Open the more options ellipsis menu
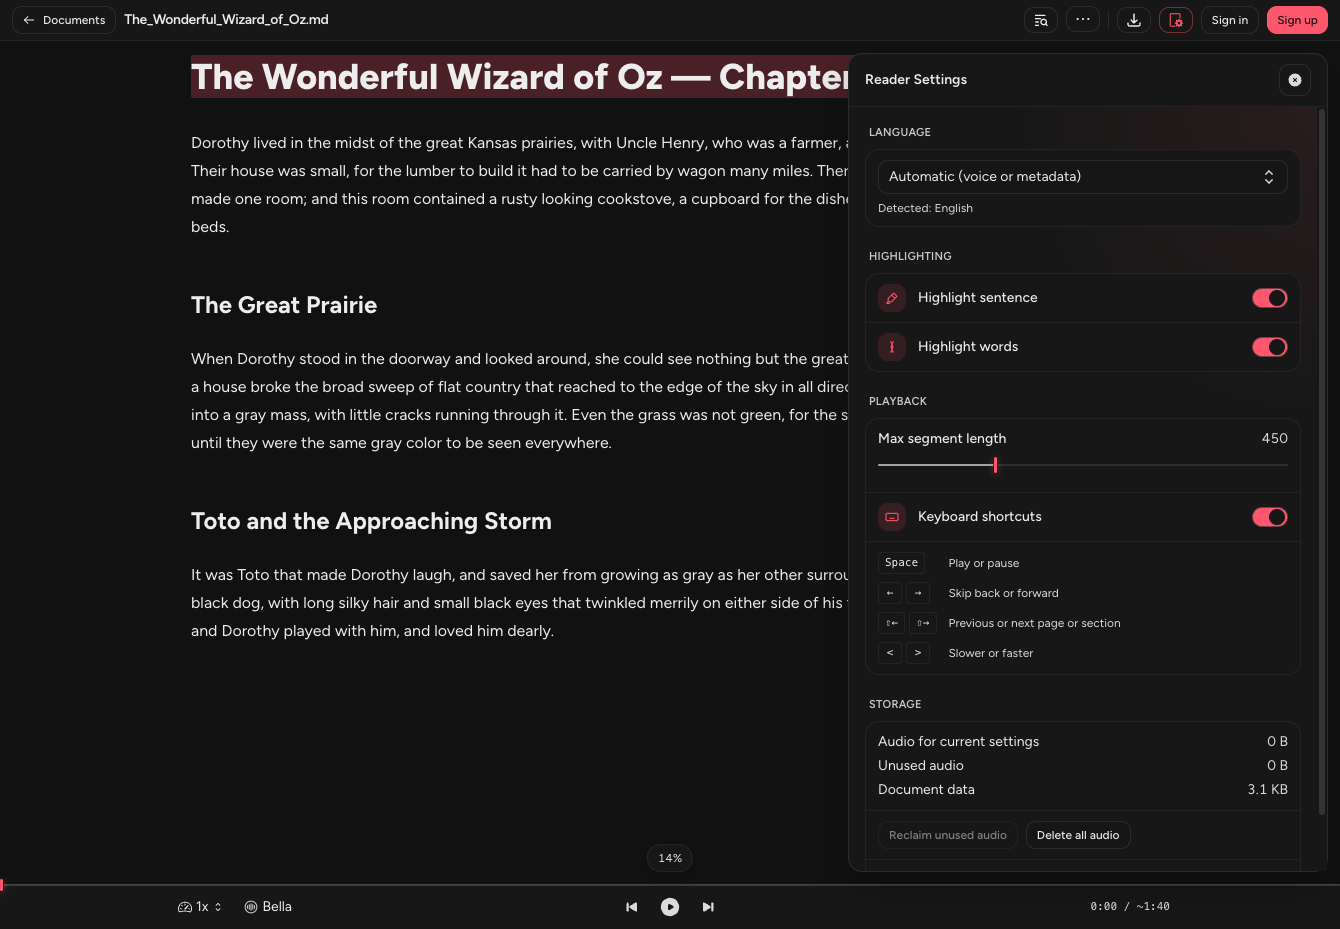The width and height of the screenshot is (1340, 929). pyautogui.click(x=1083, y=20)
